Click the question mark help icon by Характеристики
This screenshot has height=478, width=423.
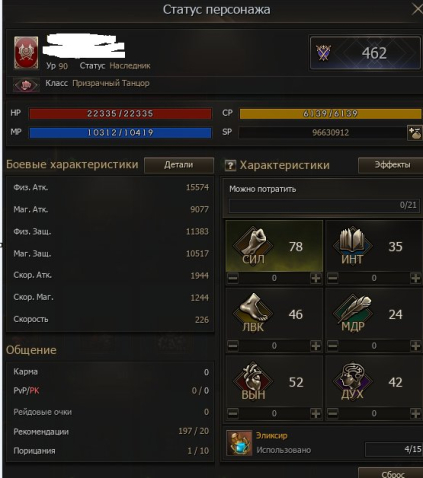(x=230, y=165)
